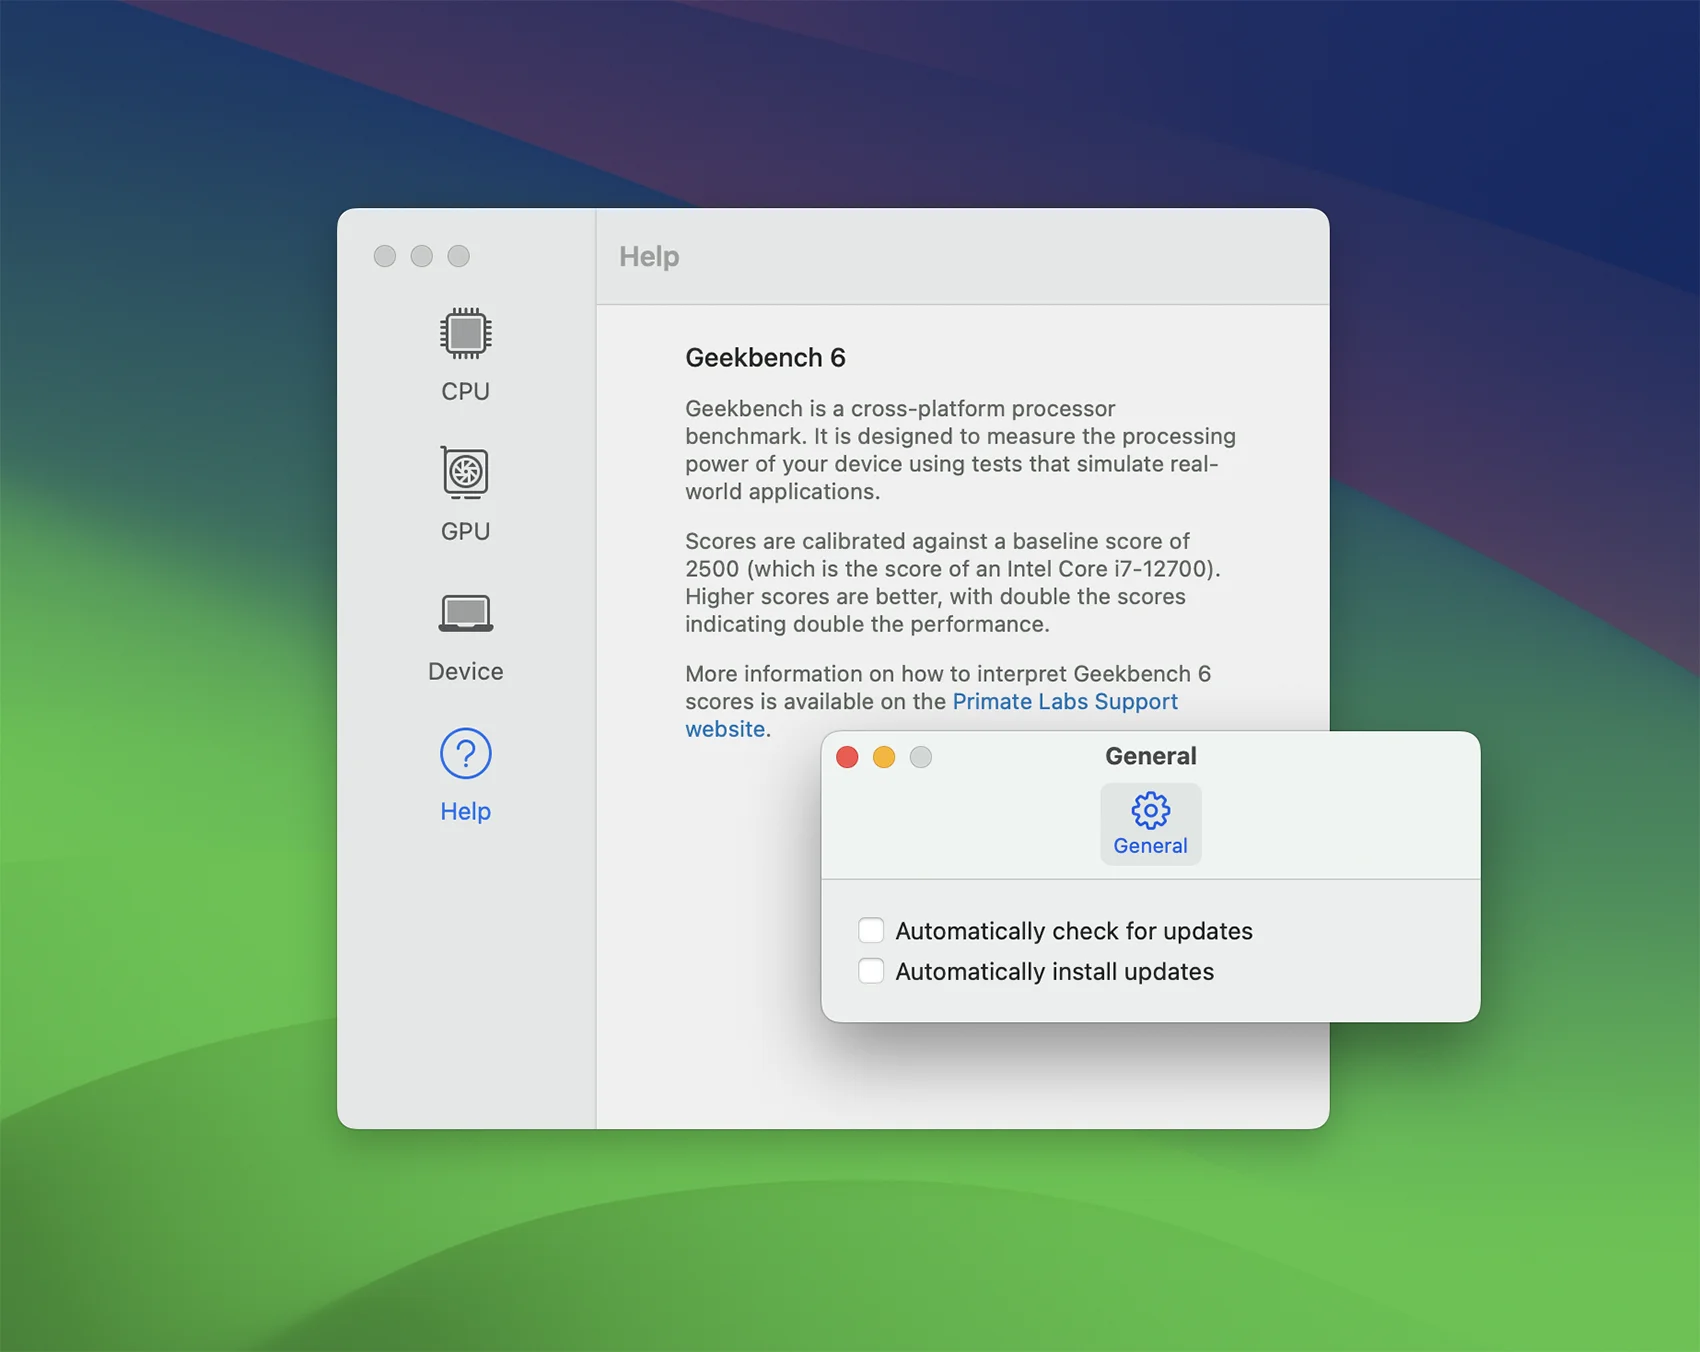Click the Geekbench 6 heading text
Viewport: 1700px width, 1352px height.
(765, 357)
